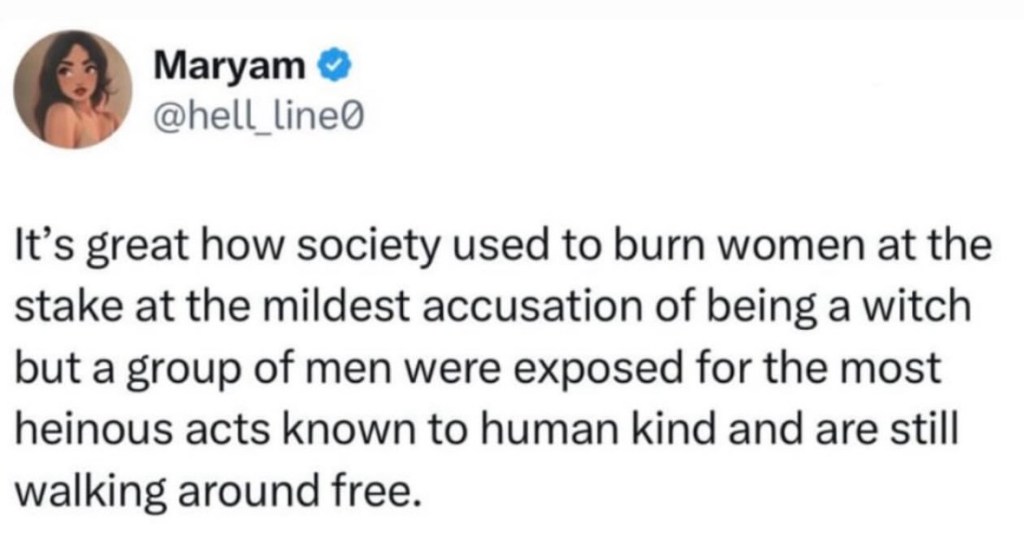Click Maryam's profile avatar picture

pyautogui.click(x=72, y=89)
